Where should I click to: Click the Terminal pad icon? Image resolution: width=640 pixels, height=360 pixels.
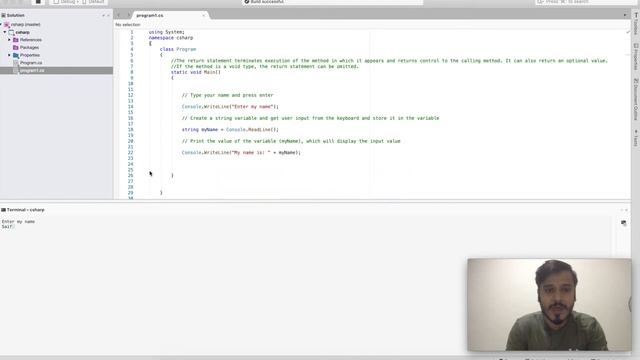[x=3, y=210]
